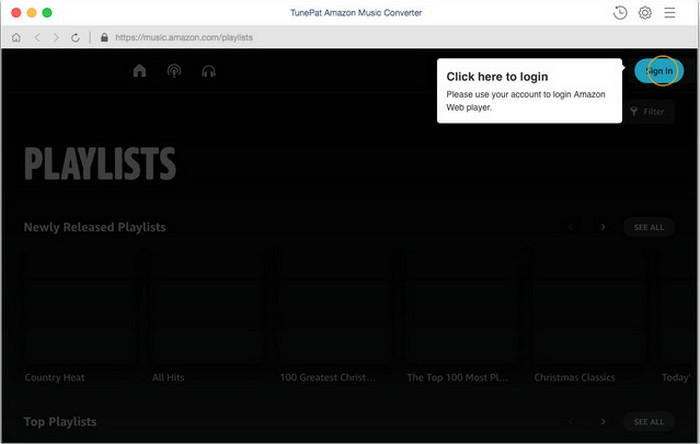Navigate back with the left arrow
This screenshot has height=444, width=700.
point(36,38)
